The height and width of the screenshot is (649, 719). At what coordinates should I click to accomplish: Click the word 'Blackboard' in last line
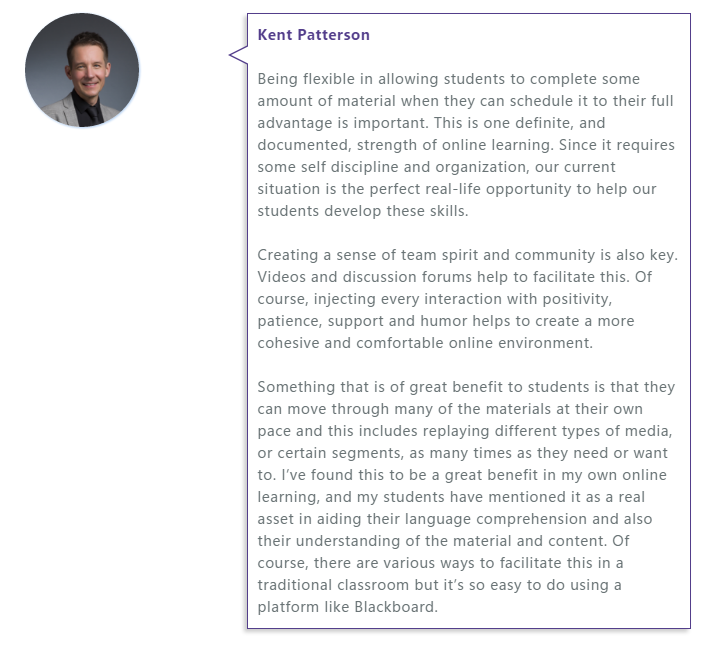pyautogui.click(x=394, y=607)
